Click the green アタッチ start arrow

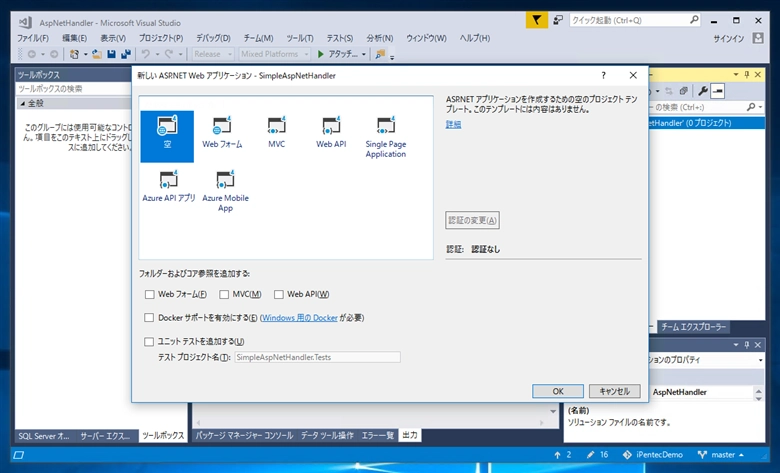pyautogui.click(x=321, y=54)
